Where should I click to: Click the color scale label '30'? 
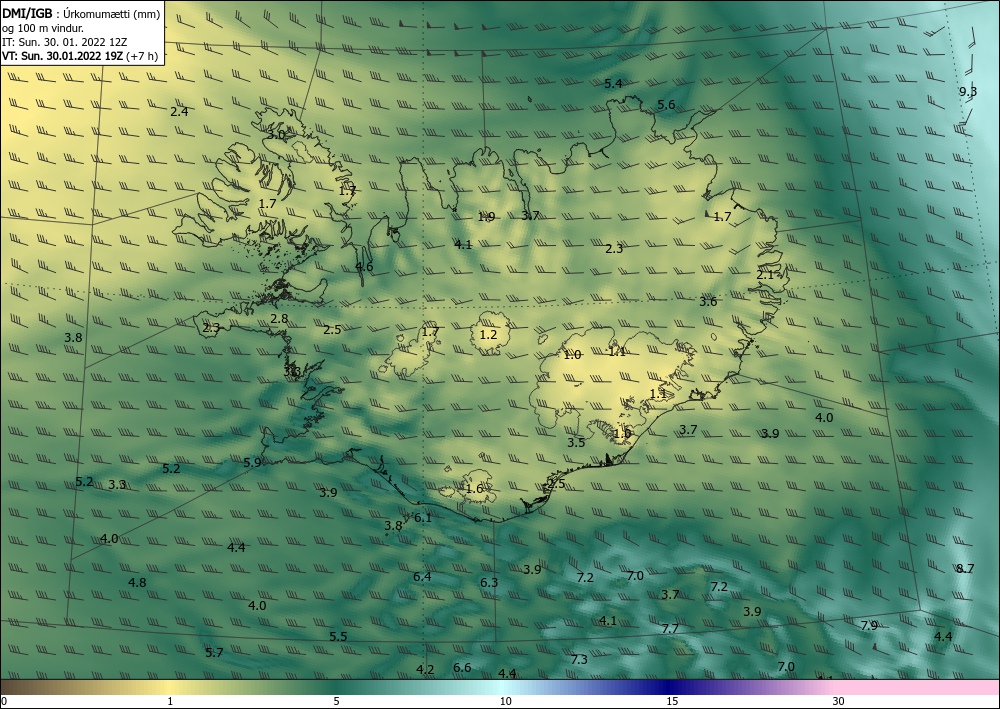point(839,701)
